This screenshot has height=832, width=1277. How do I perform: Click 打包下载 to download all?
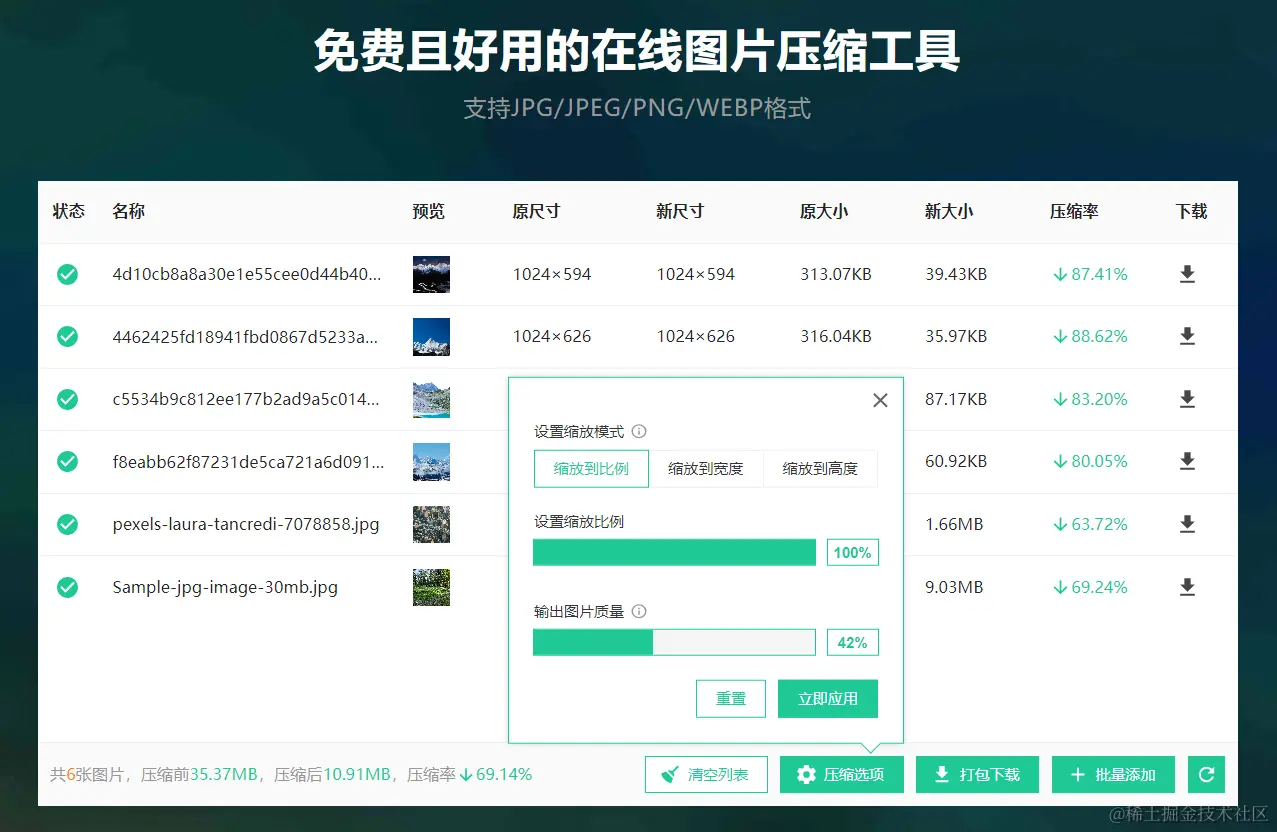click(x=977, y=774)
